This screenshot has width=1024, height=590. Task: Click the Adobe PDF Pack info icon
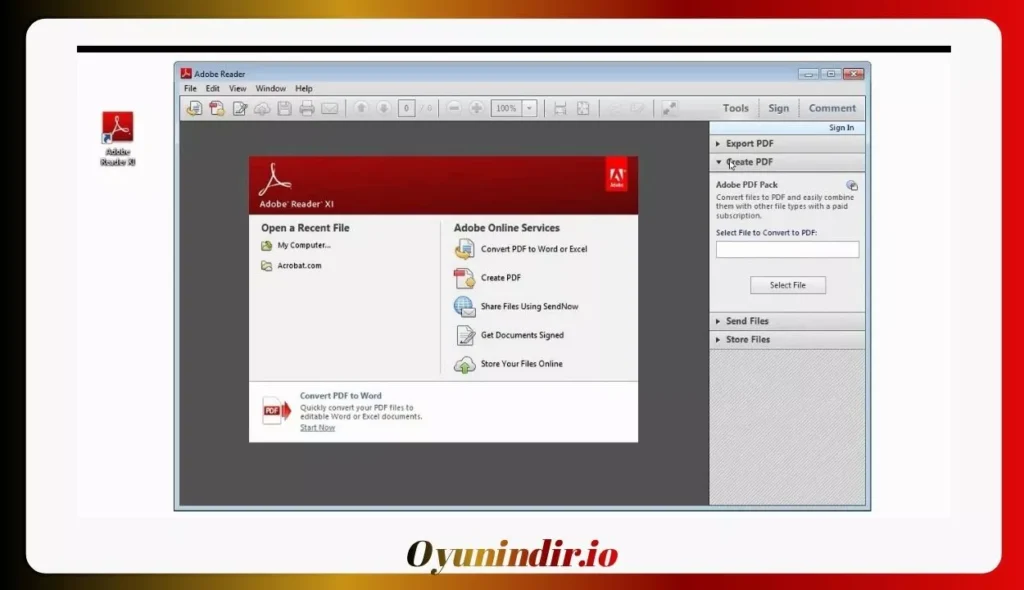[x=852, y=186]
